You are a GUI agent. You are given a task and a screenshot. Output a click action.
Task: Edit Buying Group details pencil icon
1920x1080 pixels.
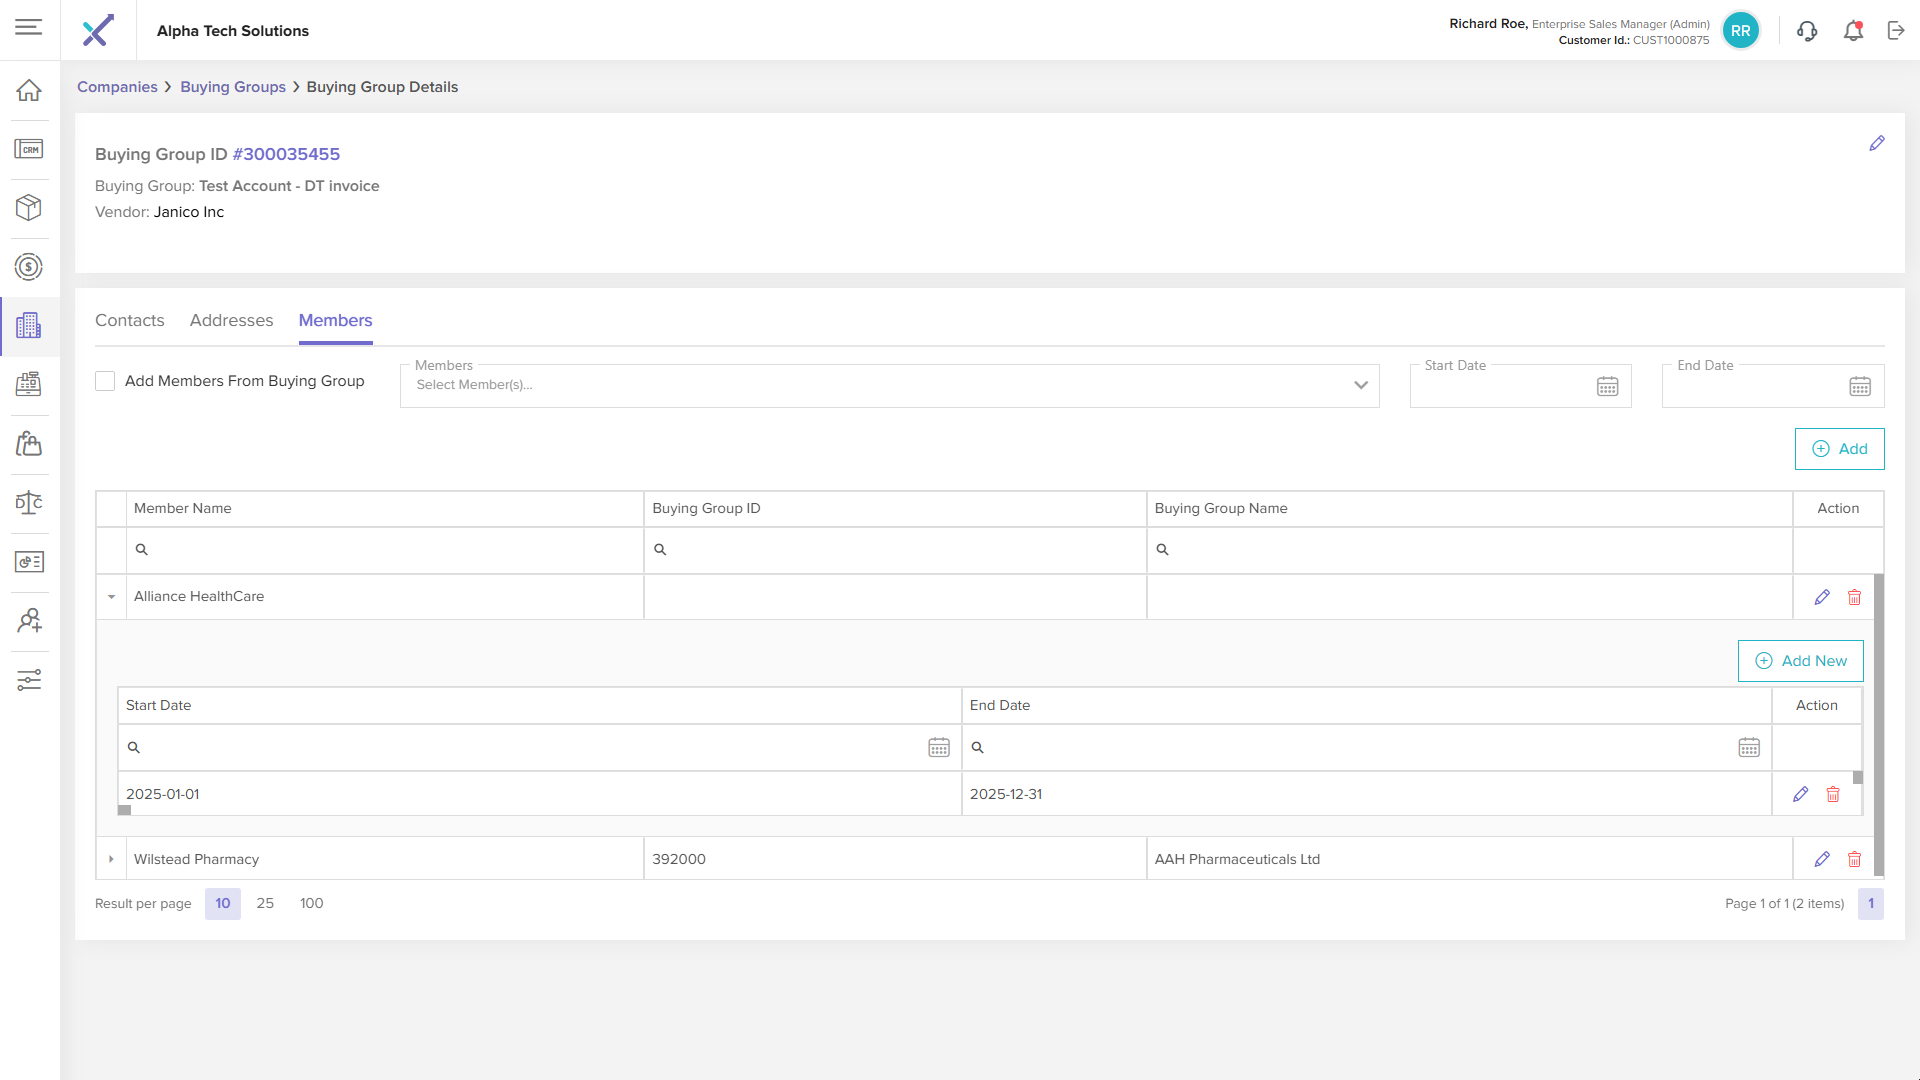click(1877, 144)
